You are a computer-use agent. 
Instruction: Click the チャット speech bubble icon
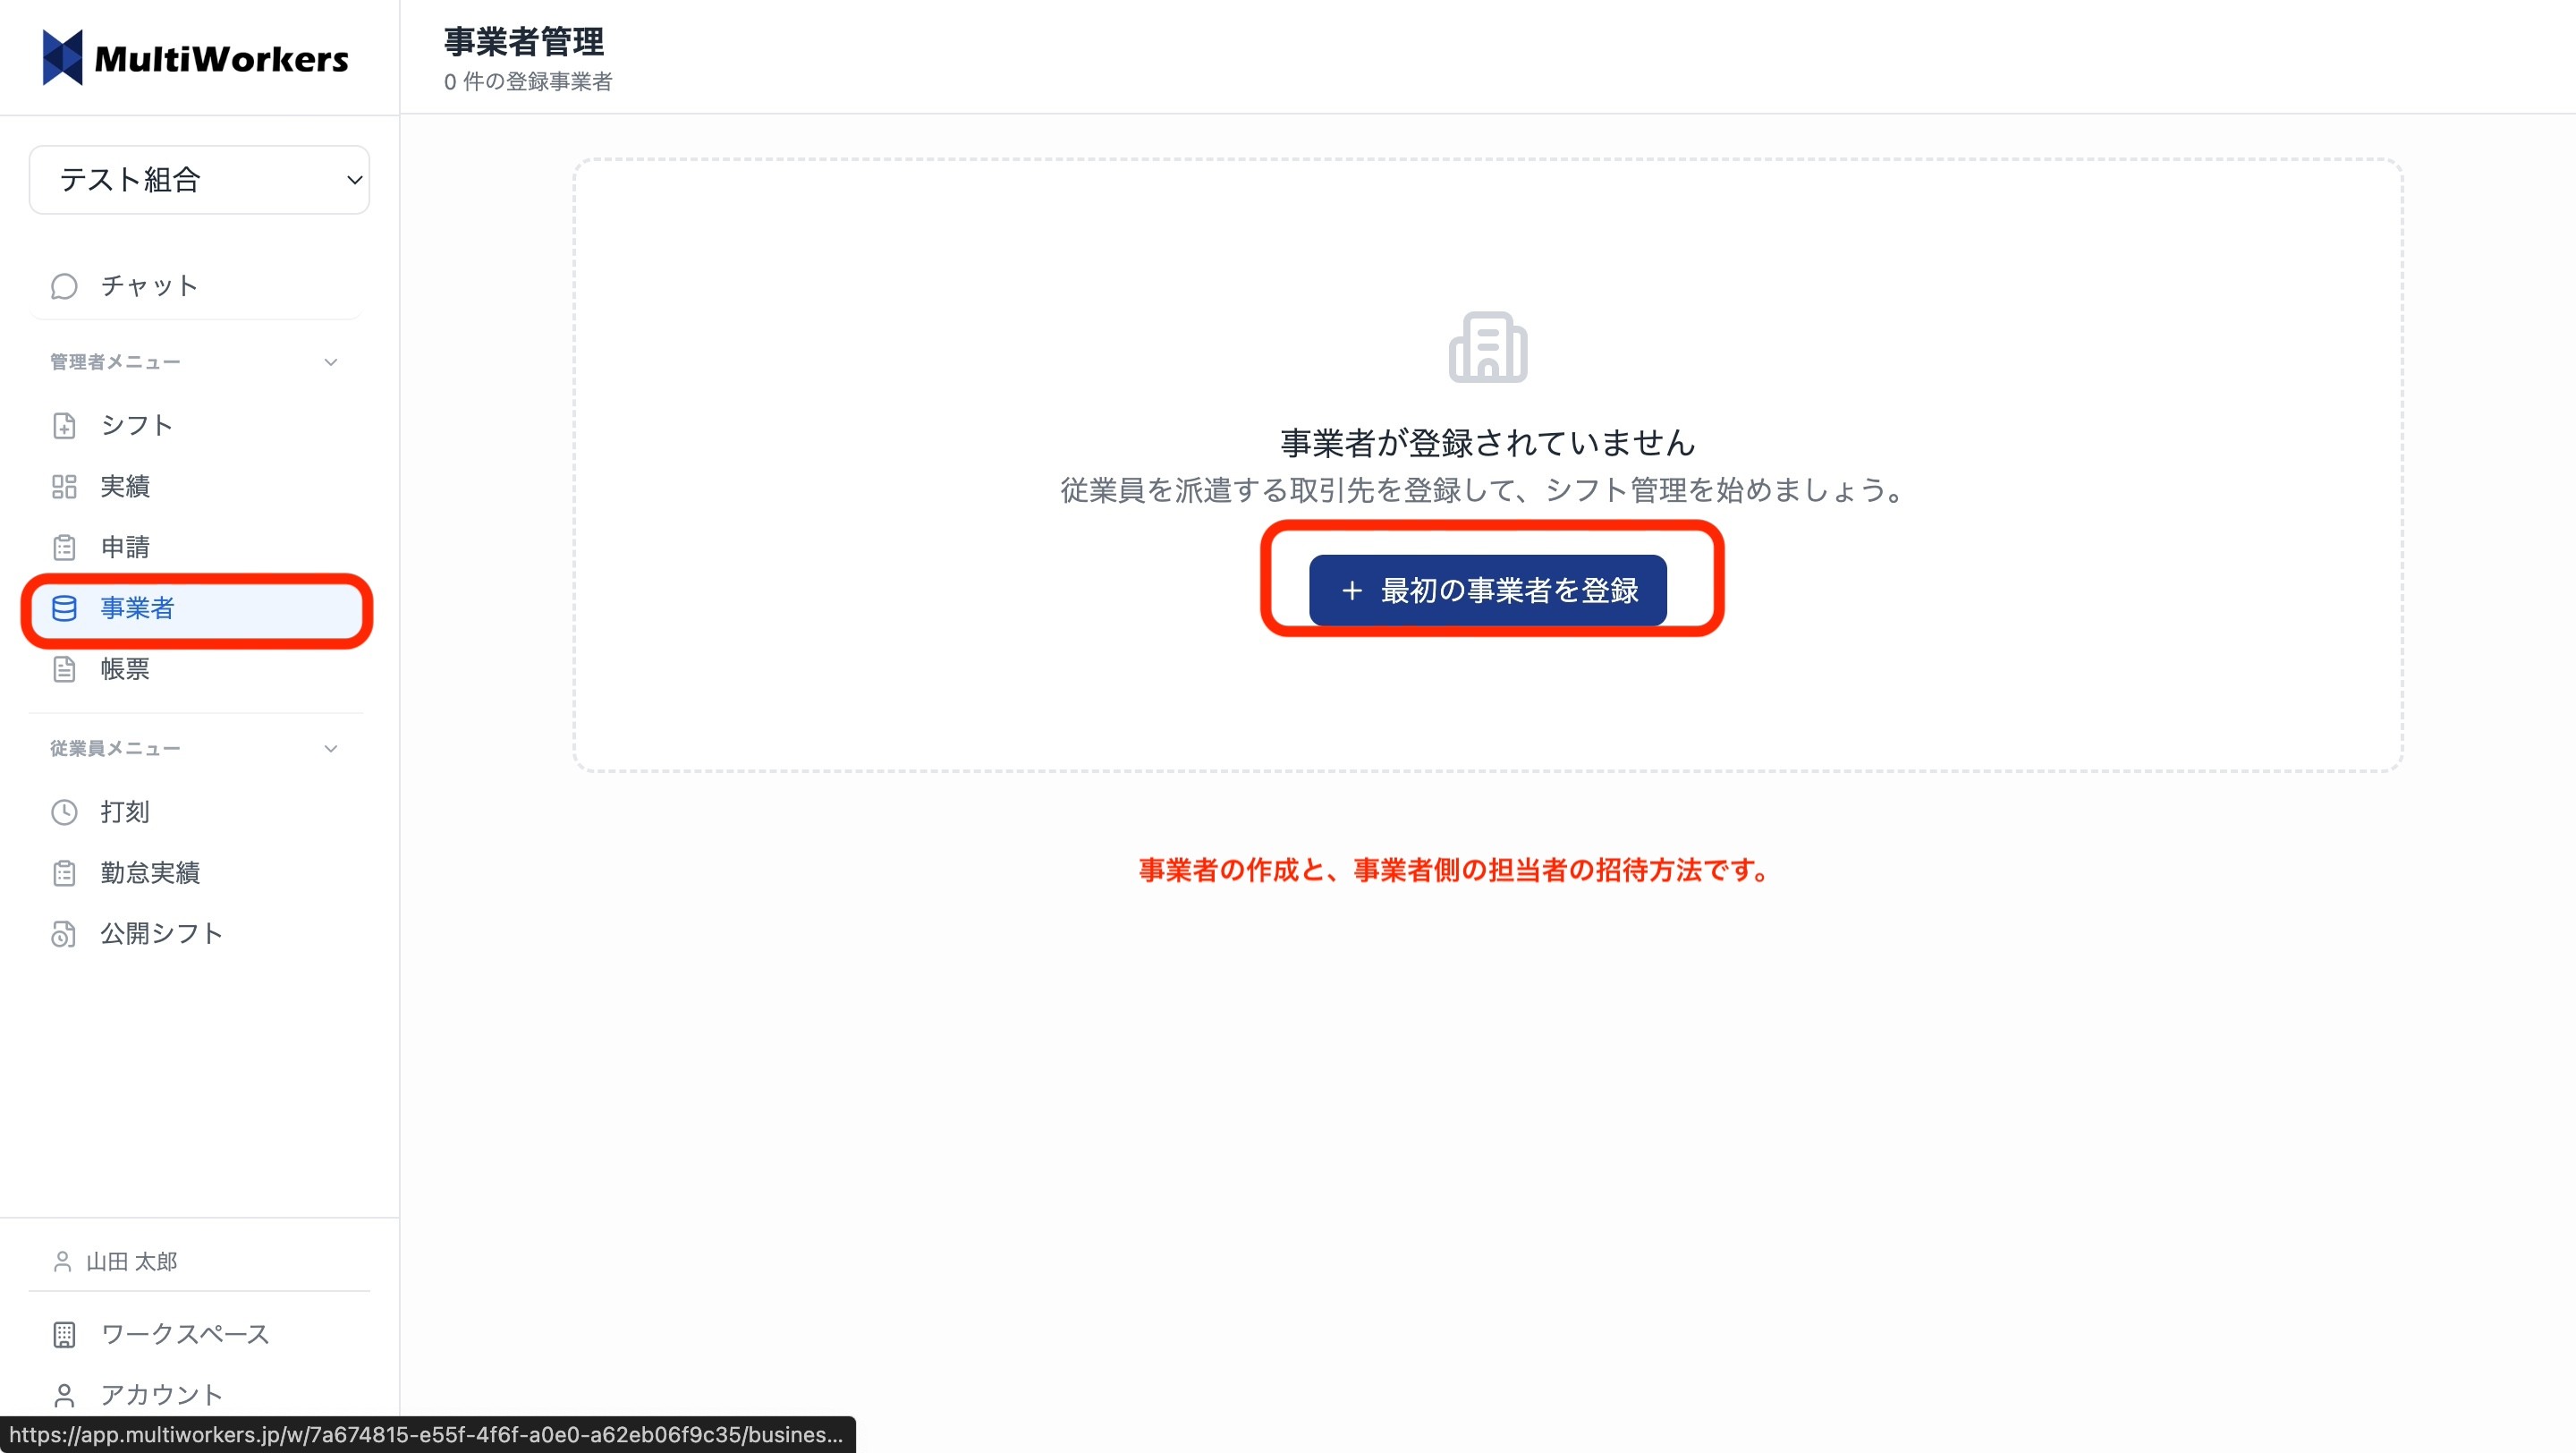click(64, 286)
